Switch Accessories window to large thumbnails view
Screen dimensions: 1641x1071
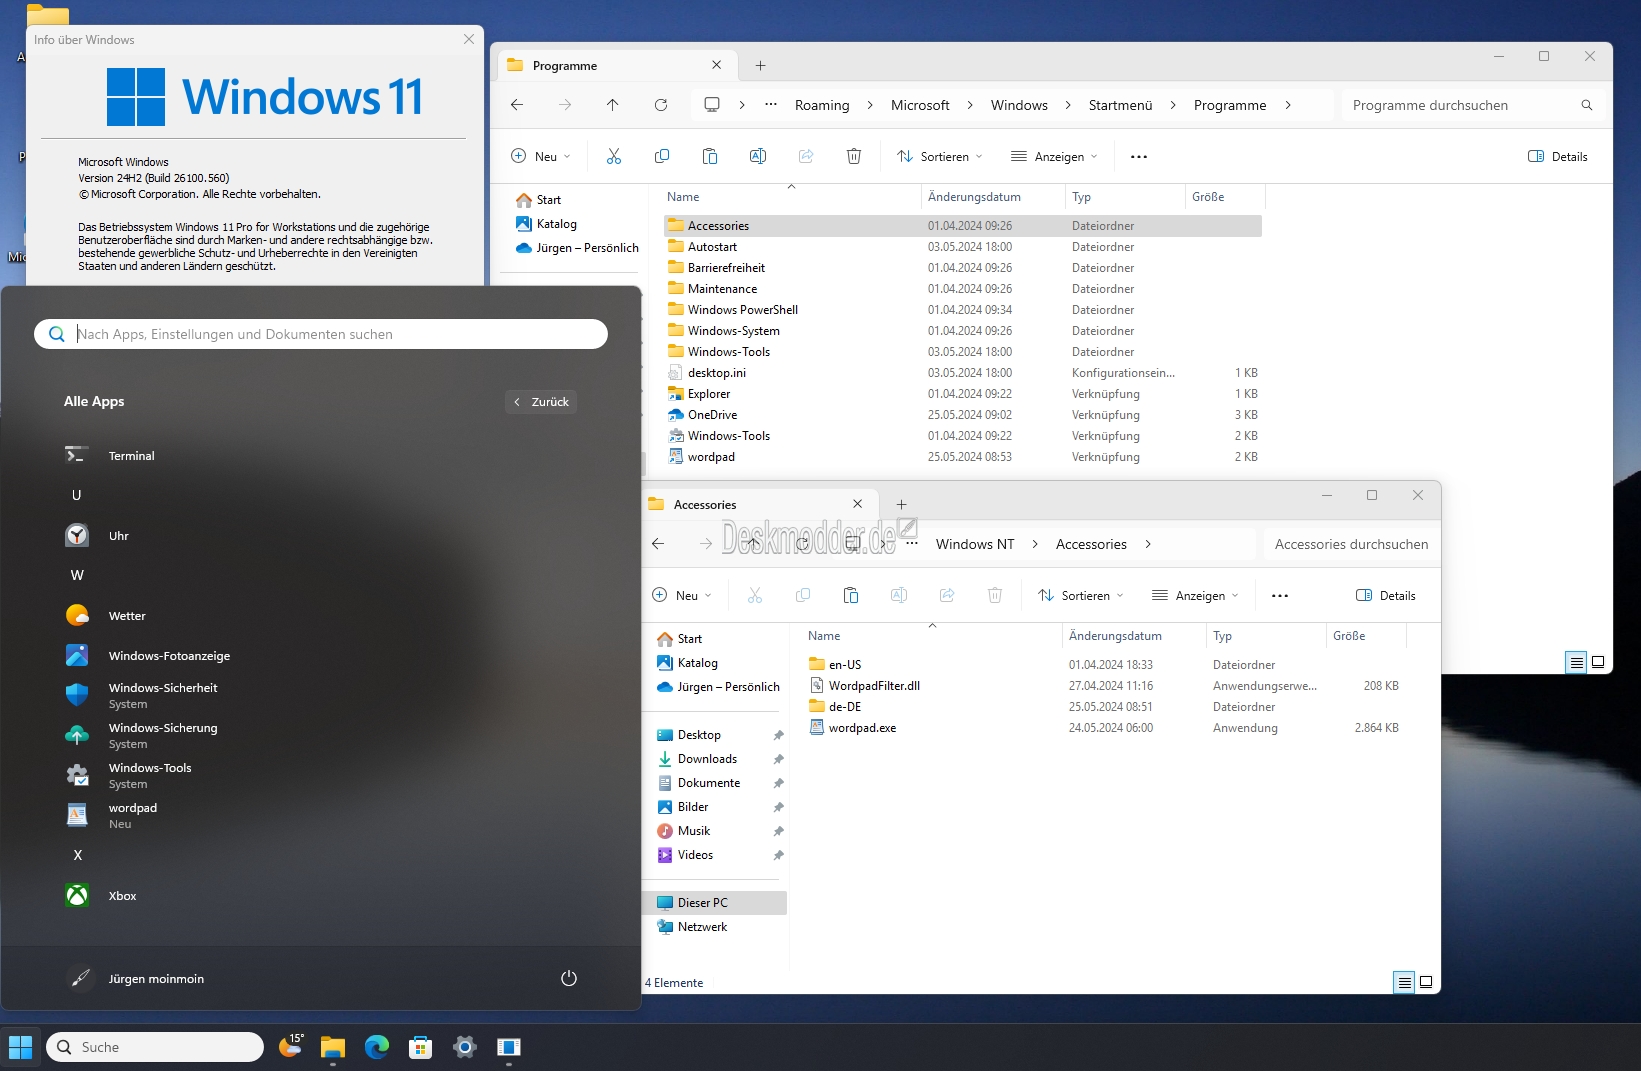coord(1426,982)
